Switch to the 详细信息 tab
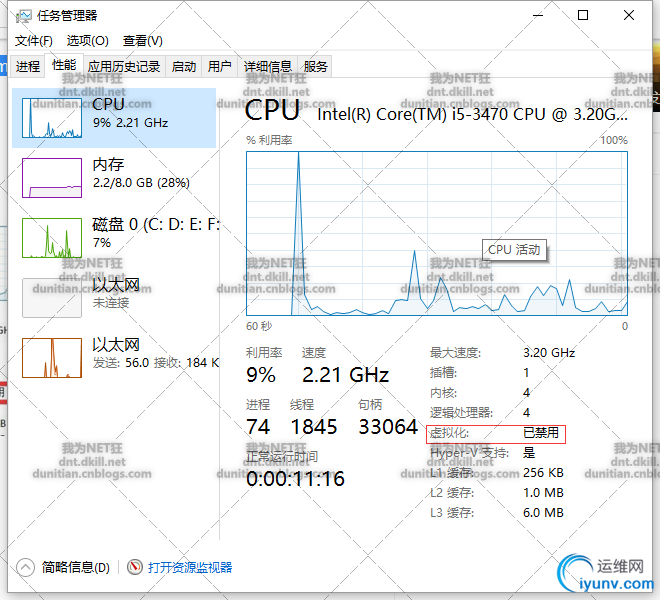Image resolution: width=660 pixels, height=600 pixels. 268,67
